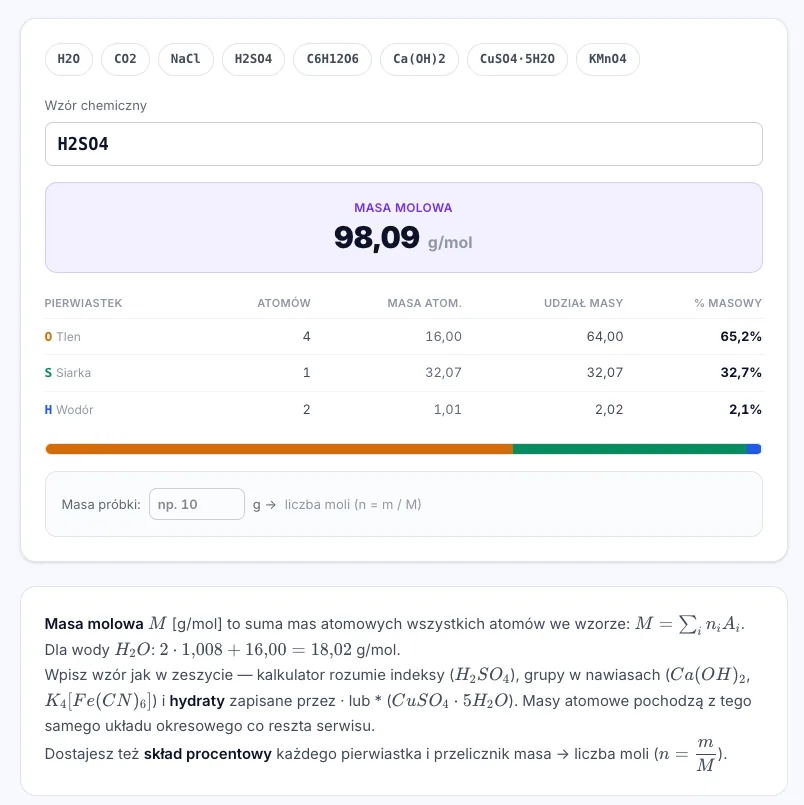Select the CuSO4·5H2O hydrate chip
The height and width of the screenshot is (805, 804).
click(x=517, y=59)
